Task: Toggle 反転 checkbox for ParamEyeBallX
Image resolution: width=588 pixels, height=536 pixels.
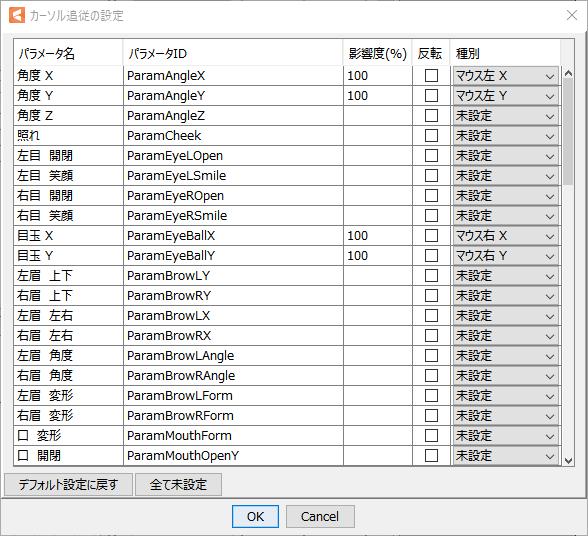Action: [x=431, y=236]
